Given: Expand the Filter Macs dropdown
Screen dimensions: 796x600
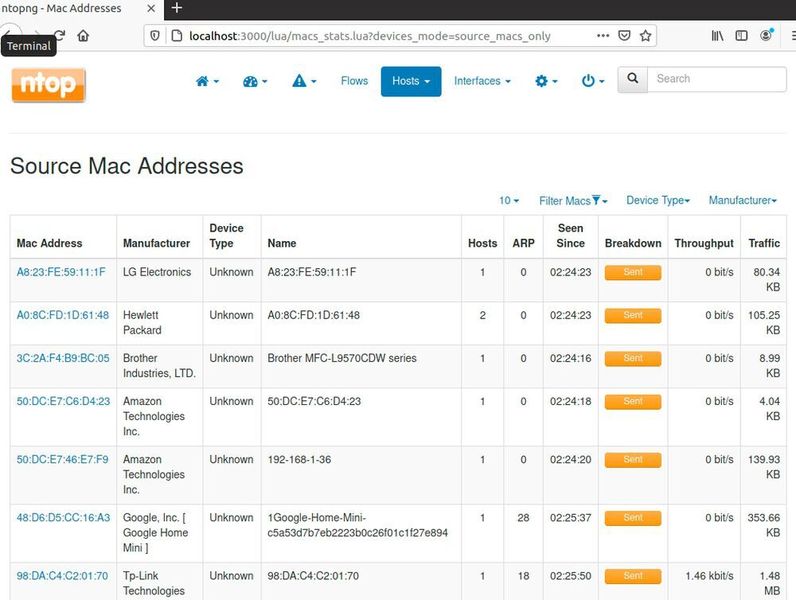Looking at the screenshot, I should click(573, 201).
